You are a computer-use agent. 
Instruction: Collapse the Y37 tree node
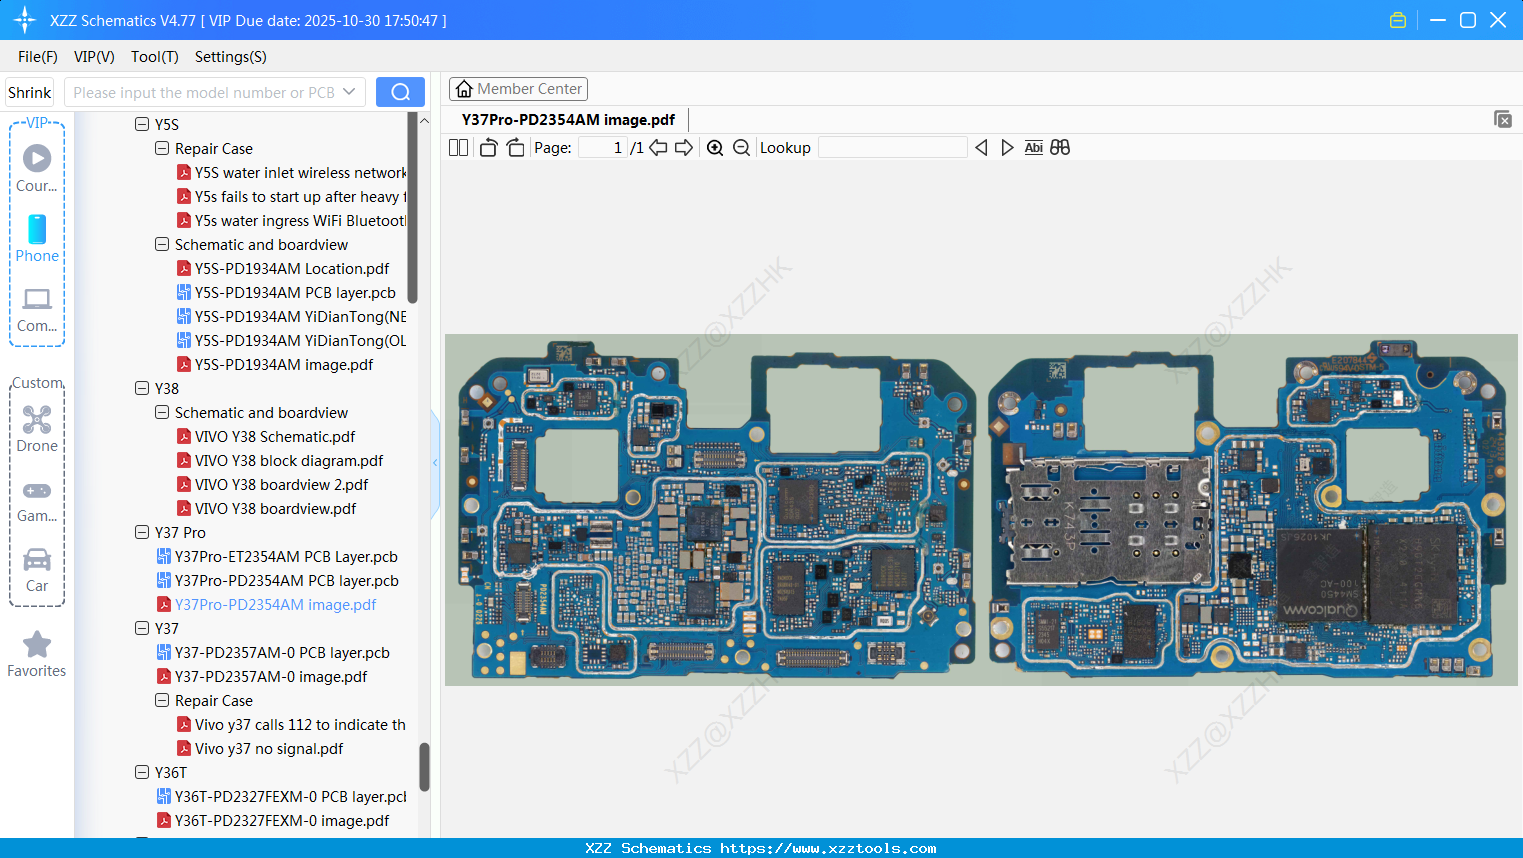coord(142,628)
